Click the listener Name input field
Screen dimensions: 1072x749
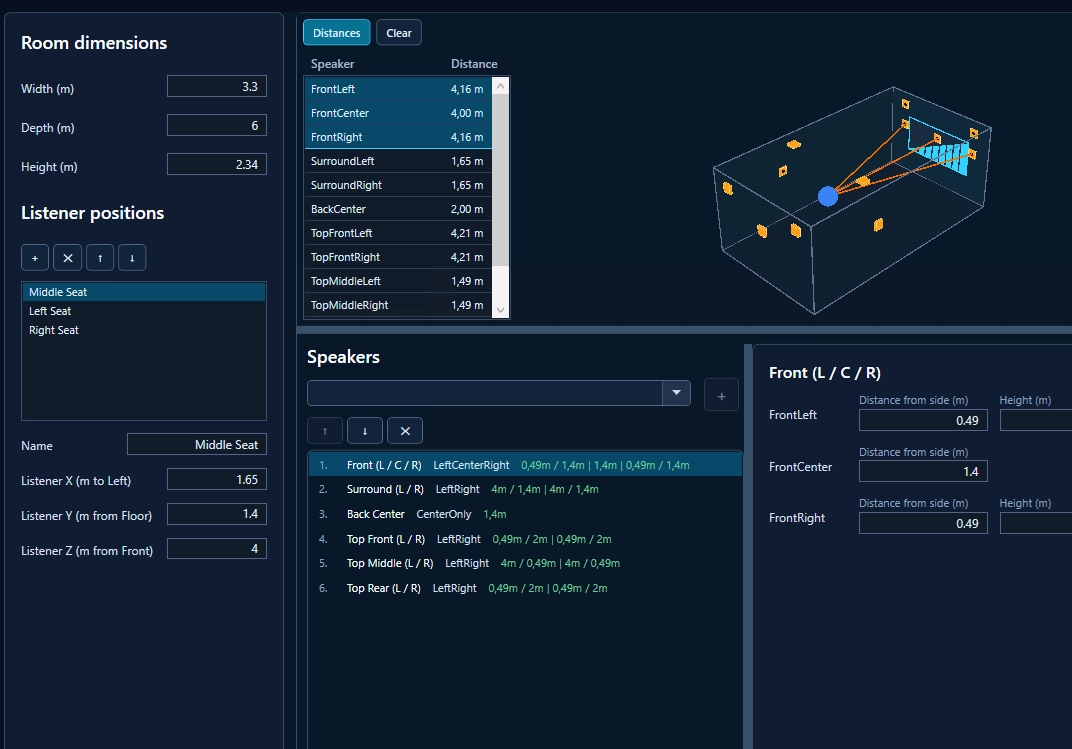click(197, 445)
